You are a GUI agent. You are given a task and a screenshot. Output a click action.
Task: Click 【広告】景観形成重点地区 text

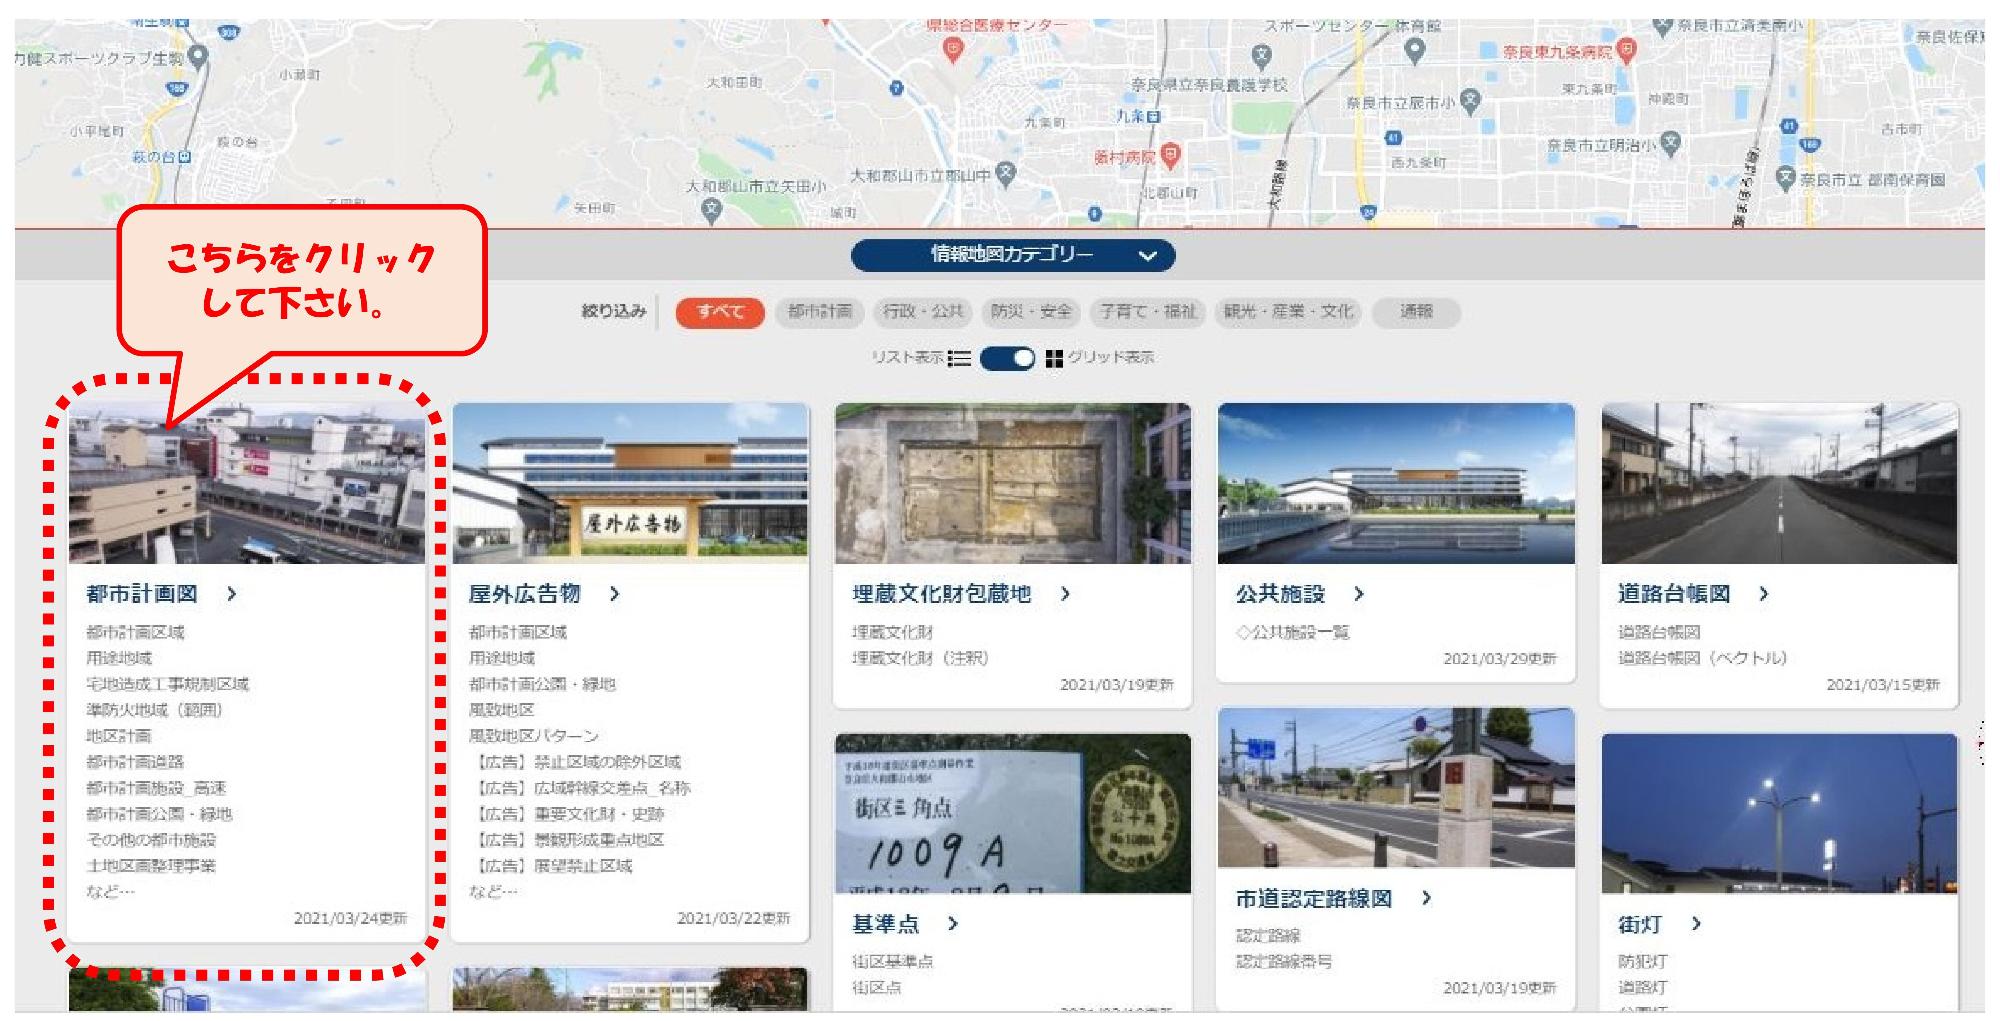tap(567, 840)
